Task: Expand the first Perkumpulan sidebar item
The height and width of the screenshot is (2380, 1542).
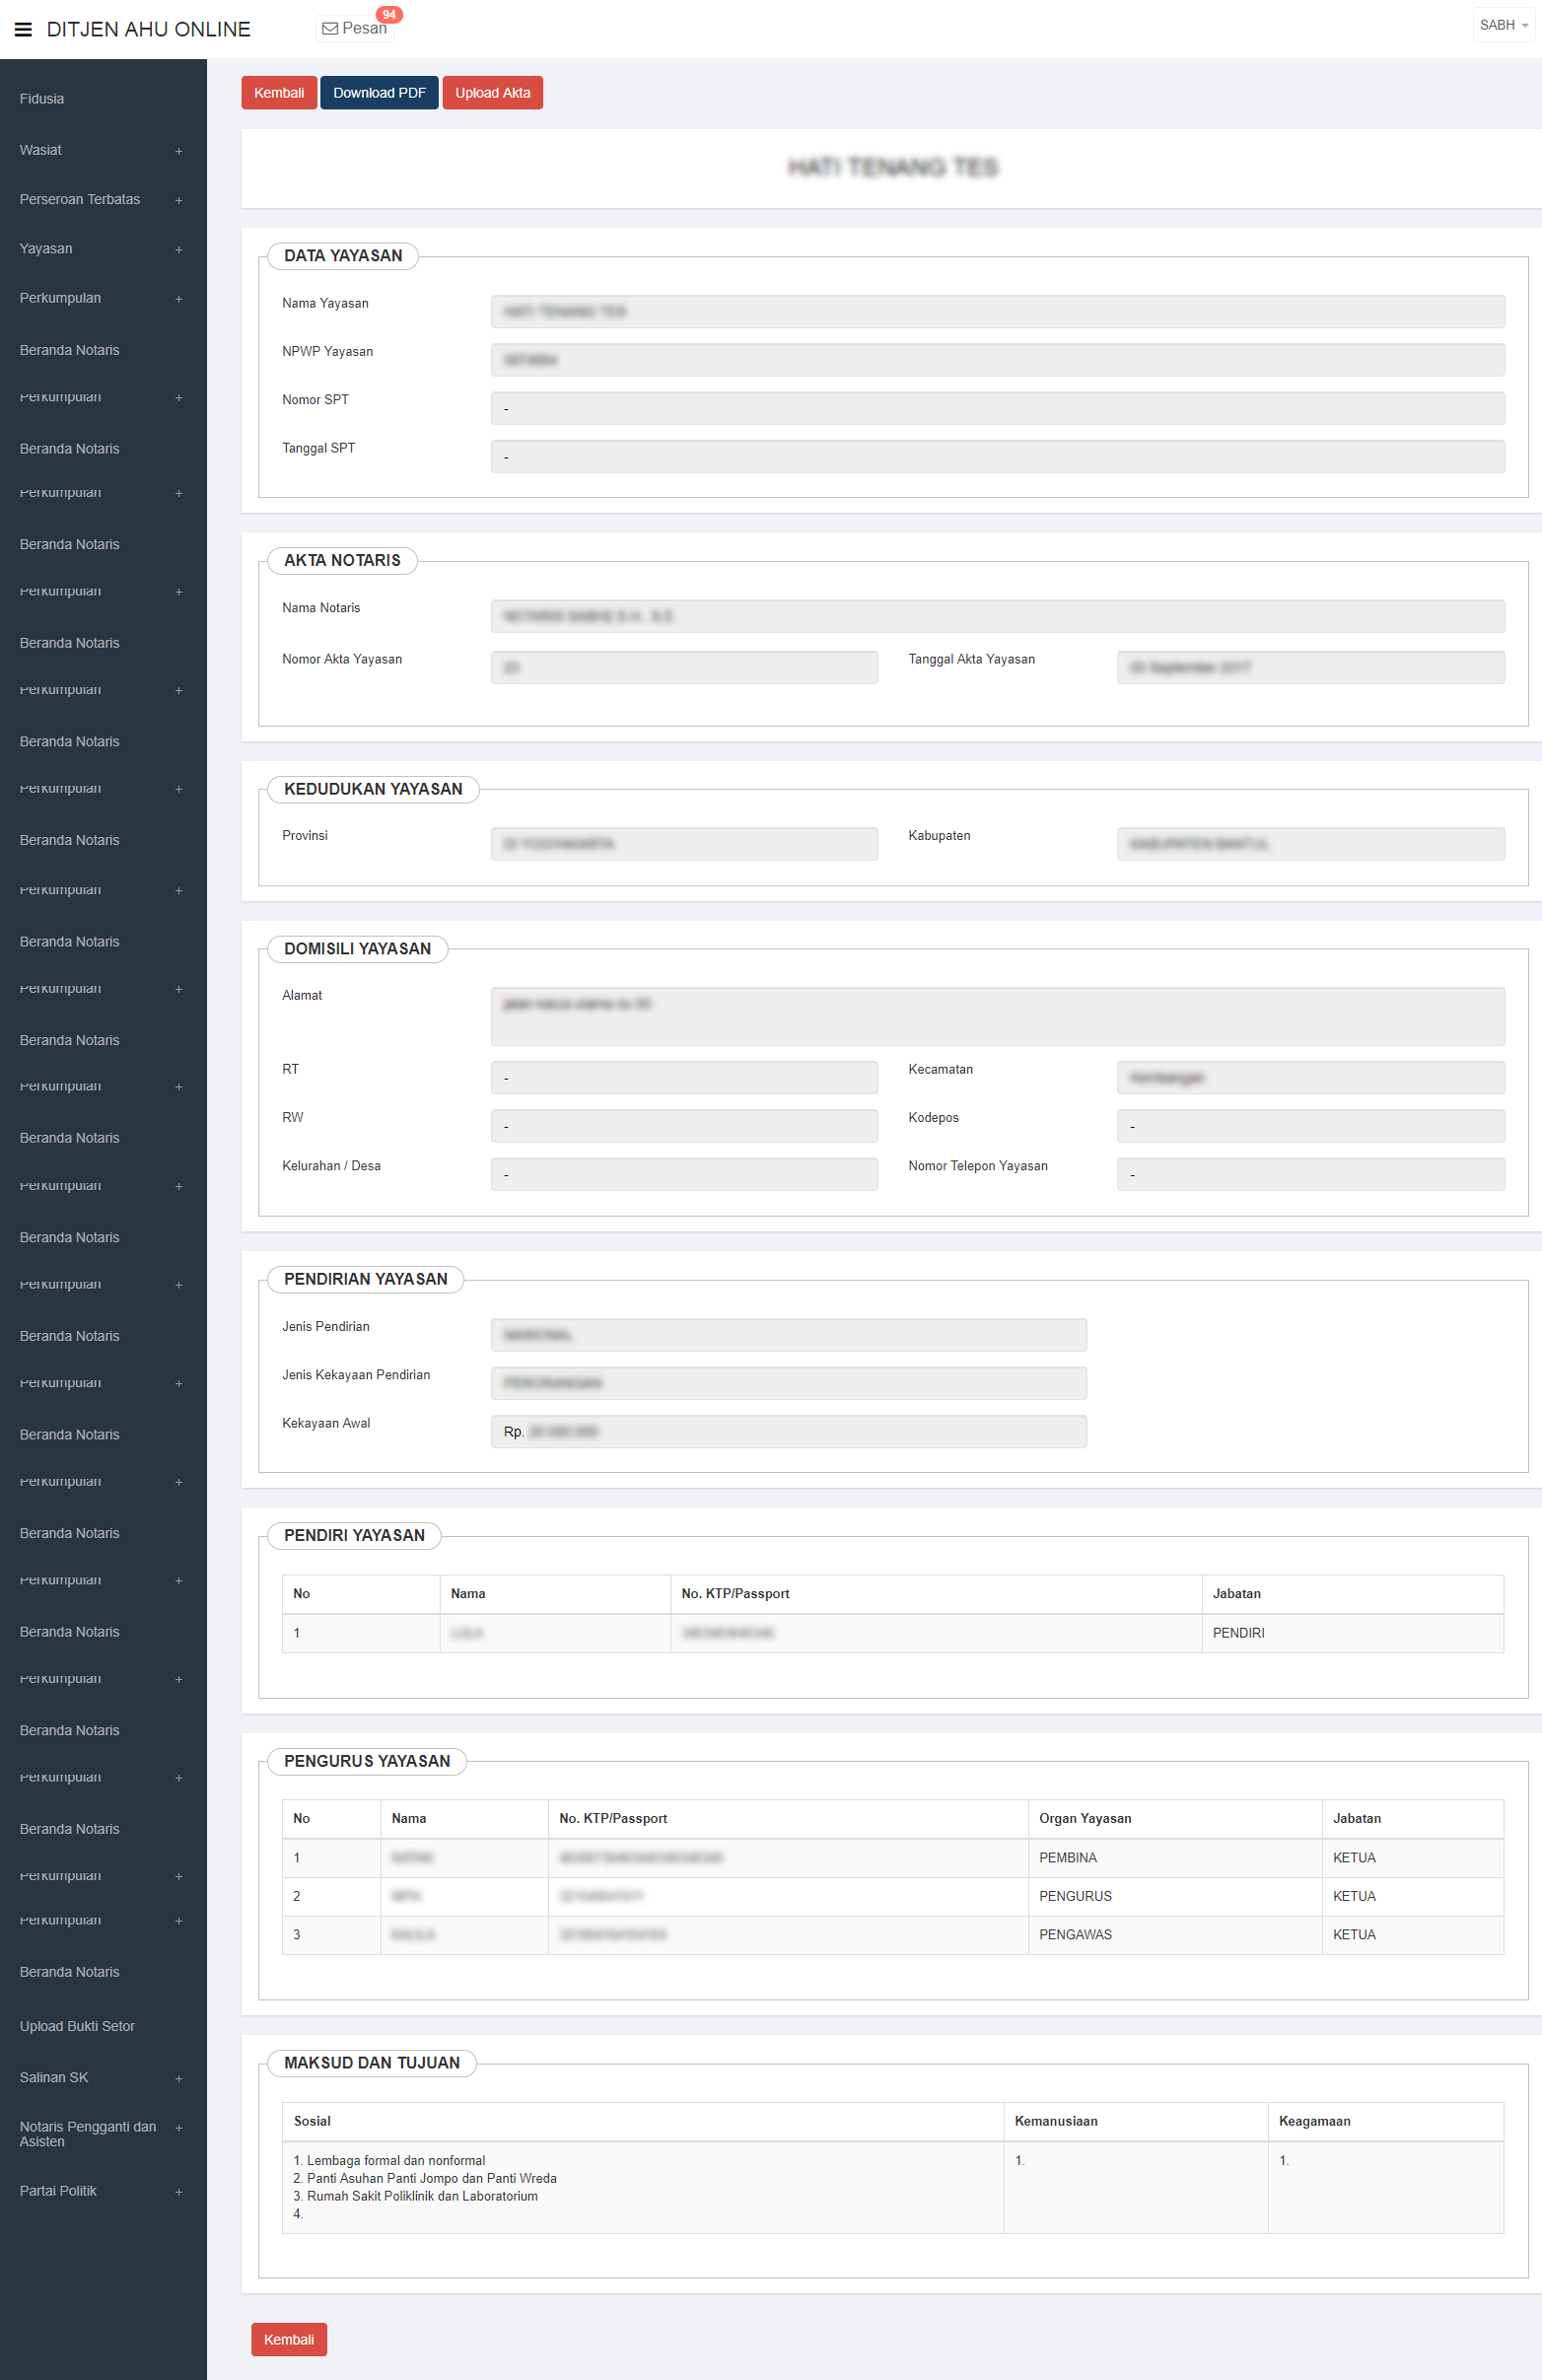Action: (x=179, y=298)
